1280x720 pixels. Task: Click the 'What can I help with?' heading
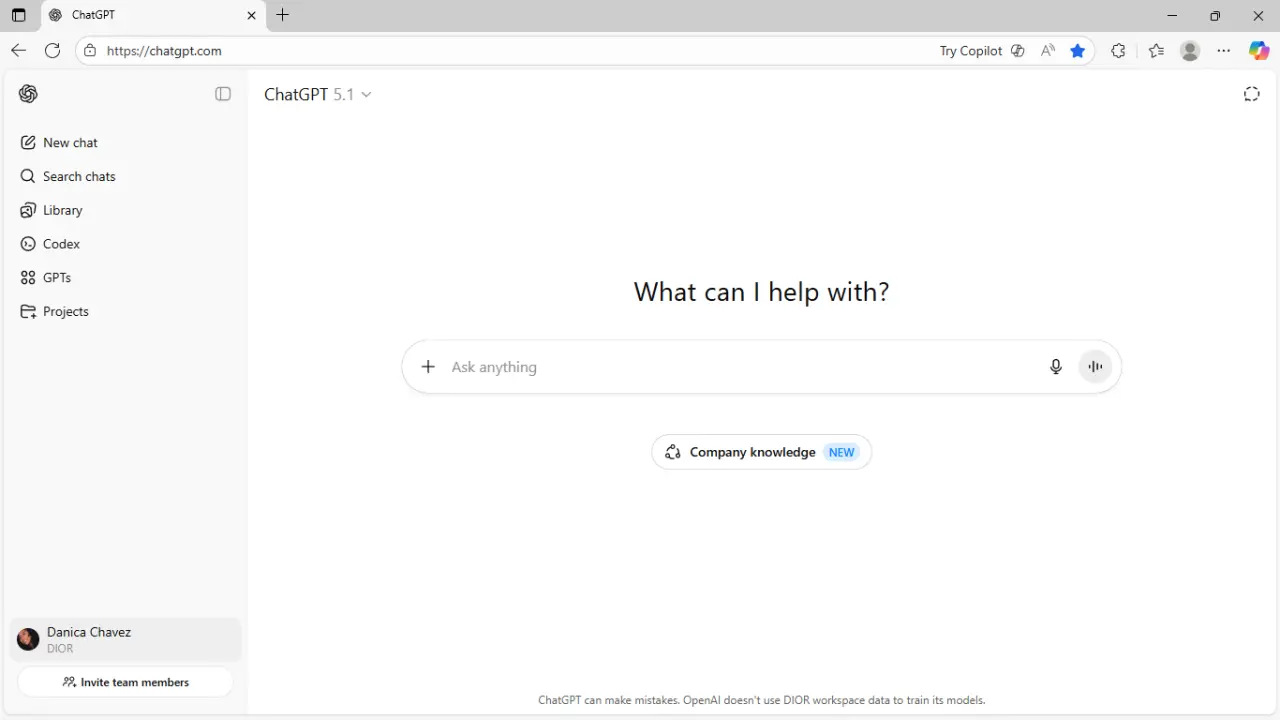761,292
